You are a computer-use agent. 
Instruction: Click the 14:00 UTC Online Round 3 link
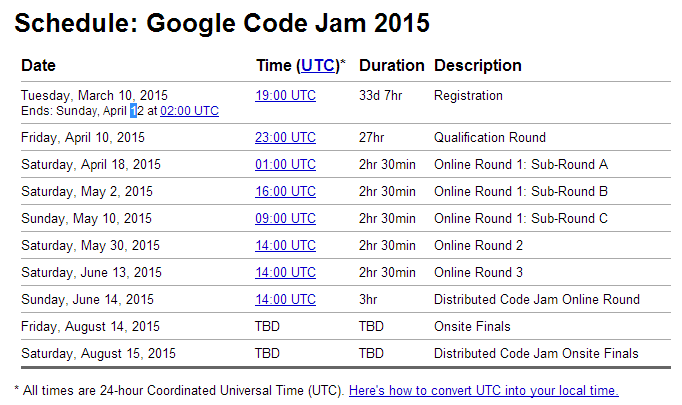[x=285, y=272]
